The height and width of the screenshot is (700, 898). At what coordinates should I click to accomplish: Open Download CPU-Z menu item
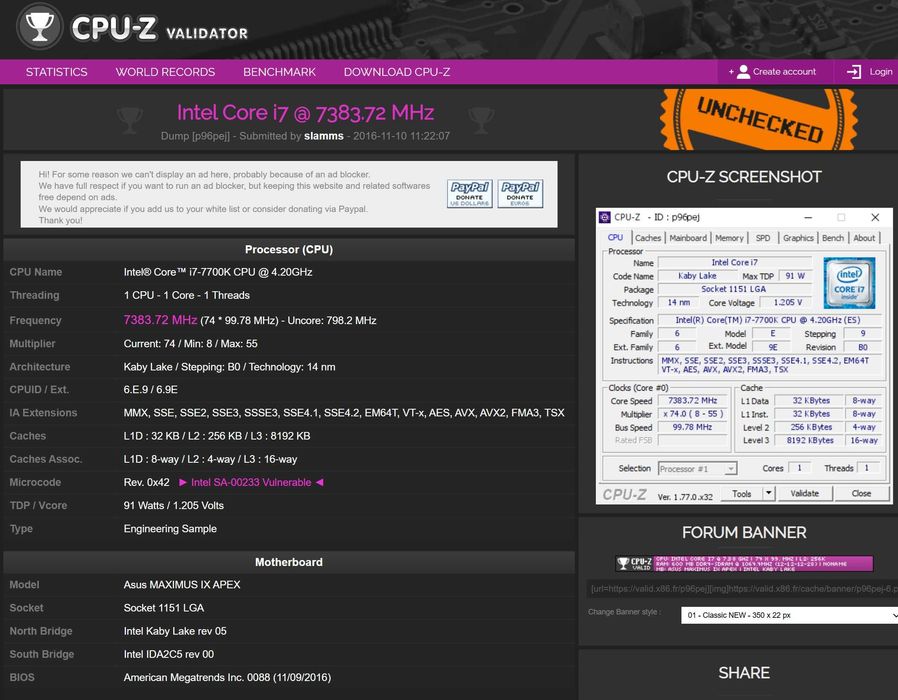(x=397, y=72)
